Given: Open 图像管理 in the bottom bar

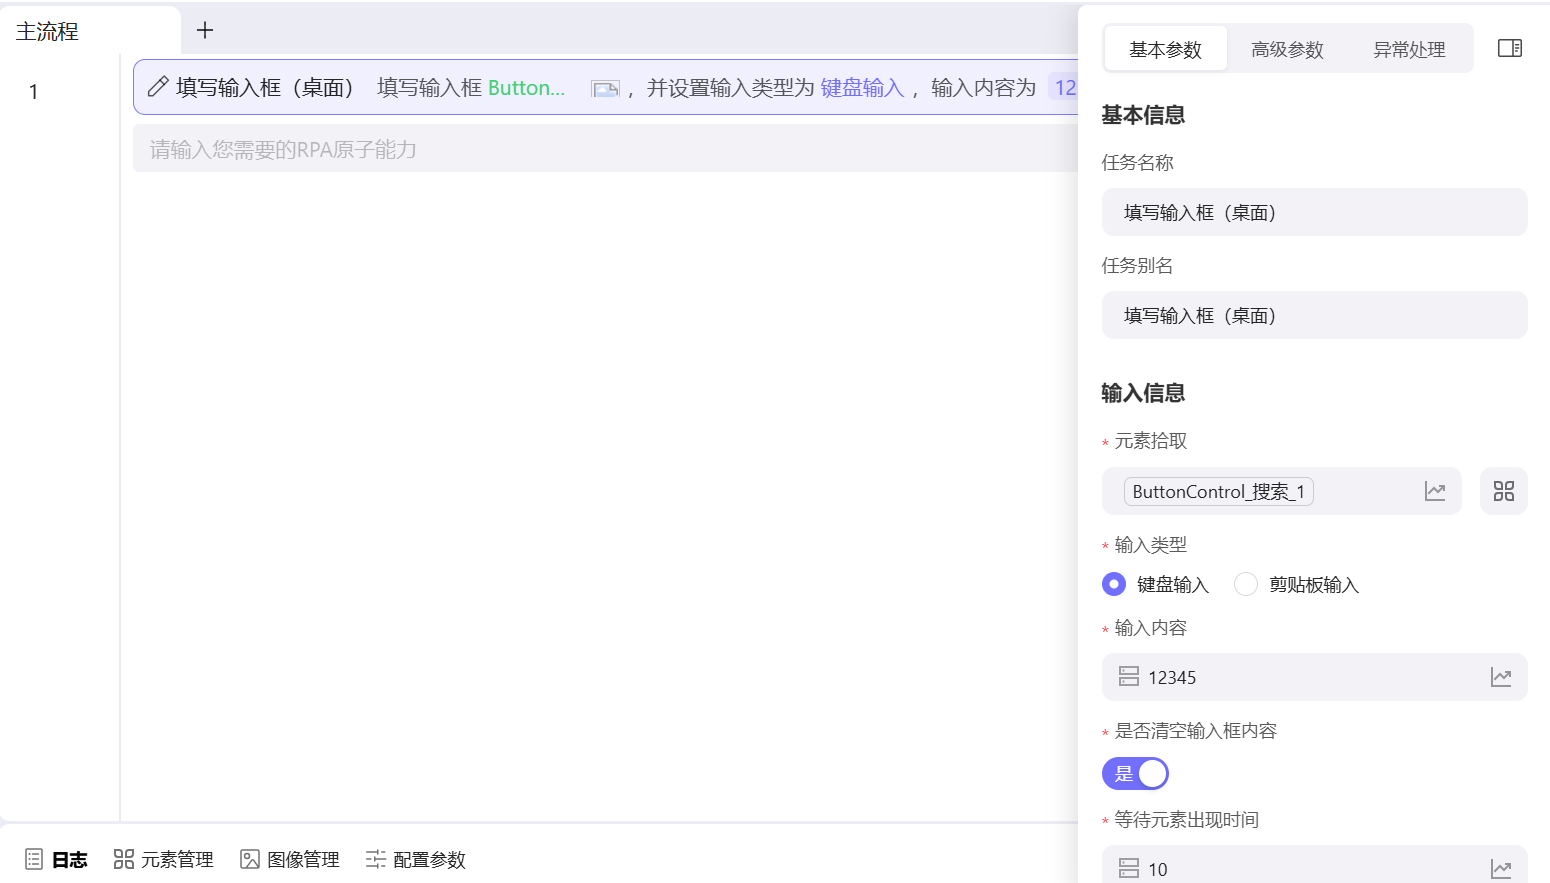Looking at the screenshot, I should coord(289,859).
